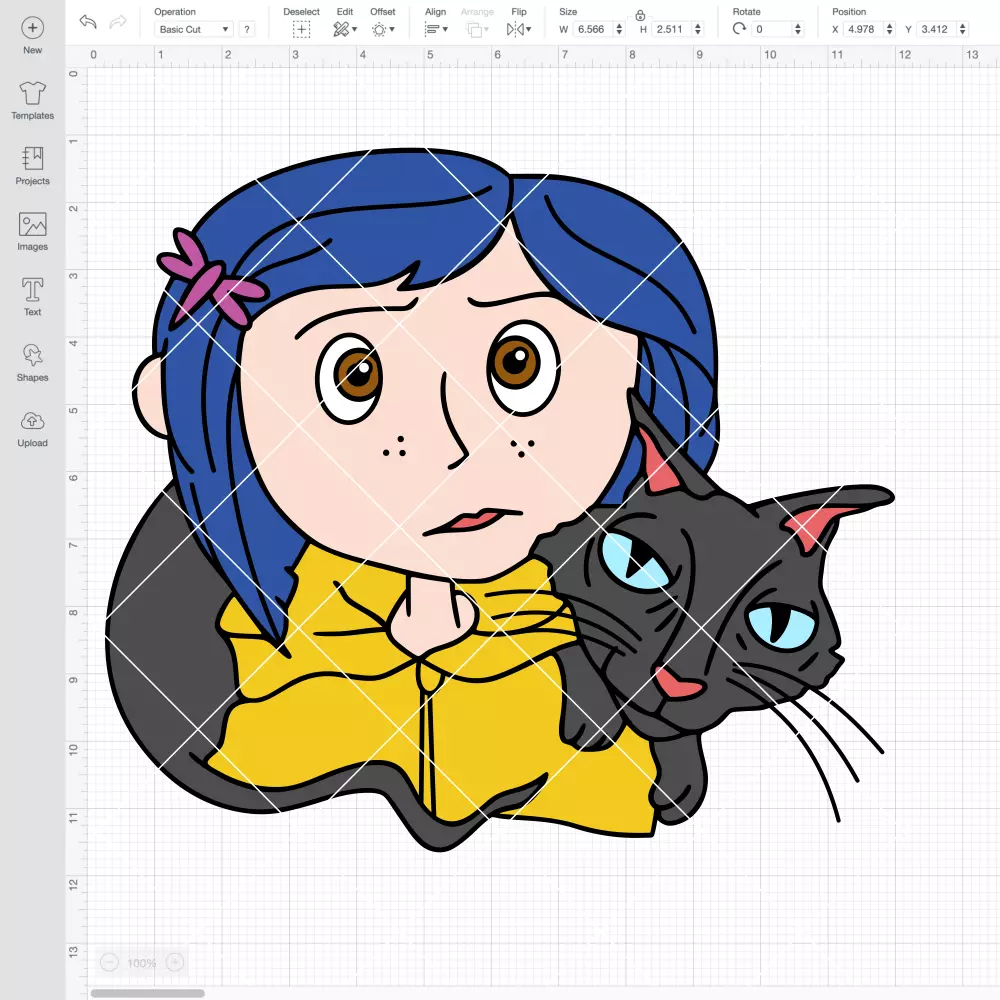Screen dimensions: 1000x1000
Task: Open the Align menu
Action: point(436,29)
